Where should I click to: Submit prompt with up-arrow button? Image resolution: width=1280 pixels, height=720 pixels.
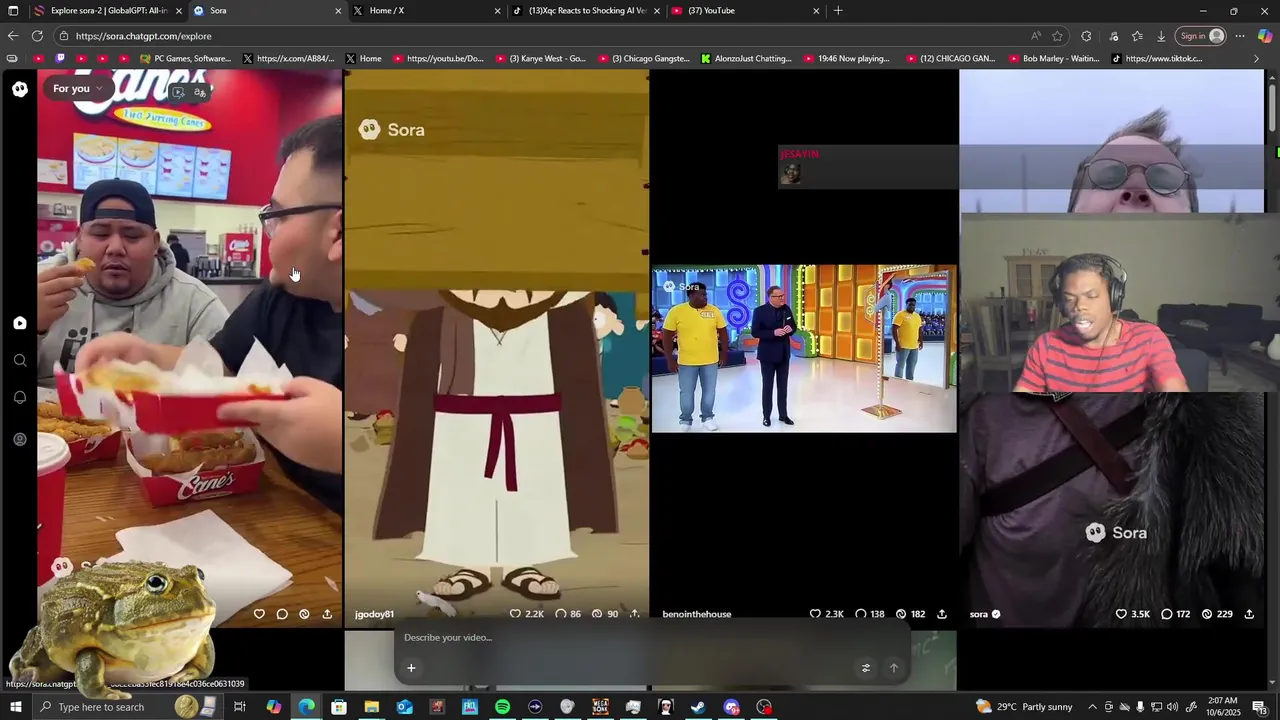click(x=894, y=668)
